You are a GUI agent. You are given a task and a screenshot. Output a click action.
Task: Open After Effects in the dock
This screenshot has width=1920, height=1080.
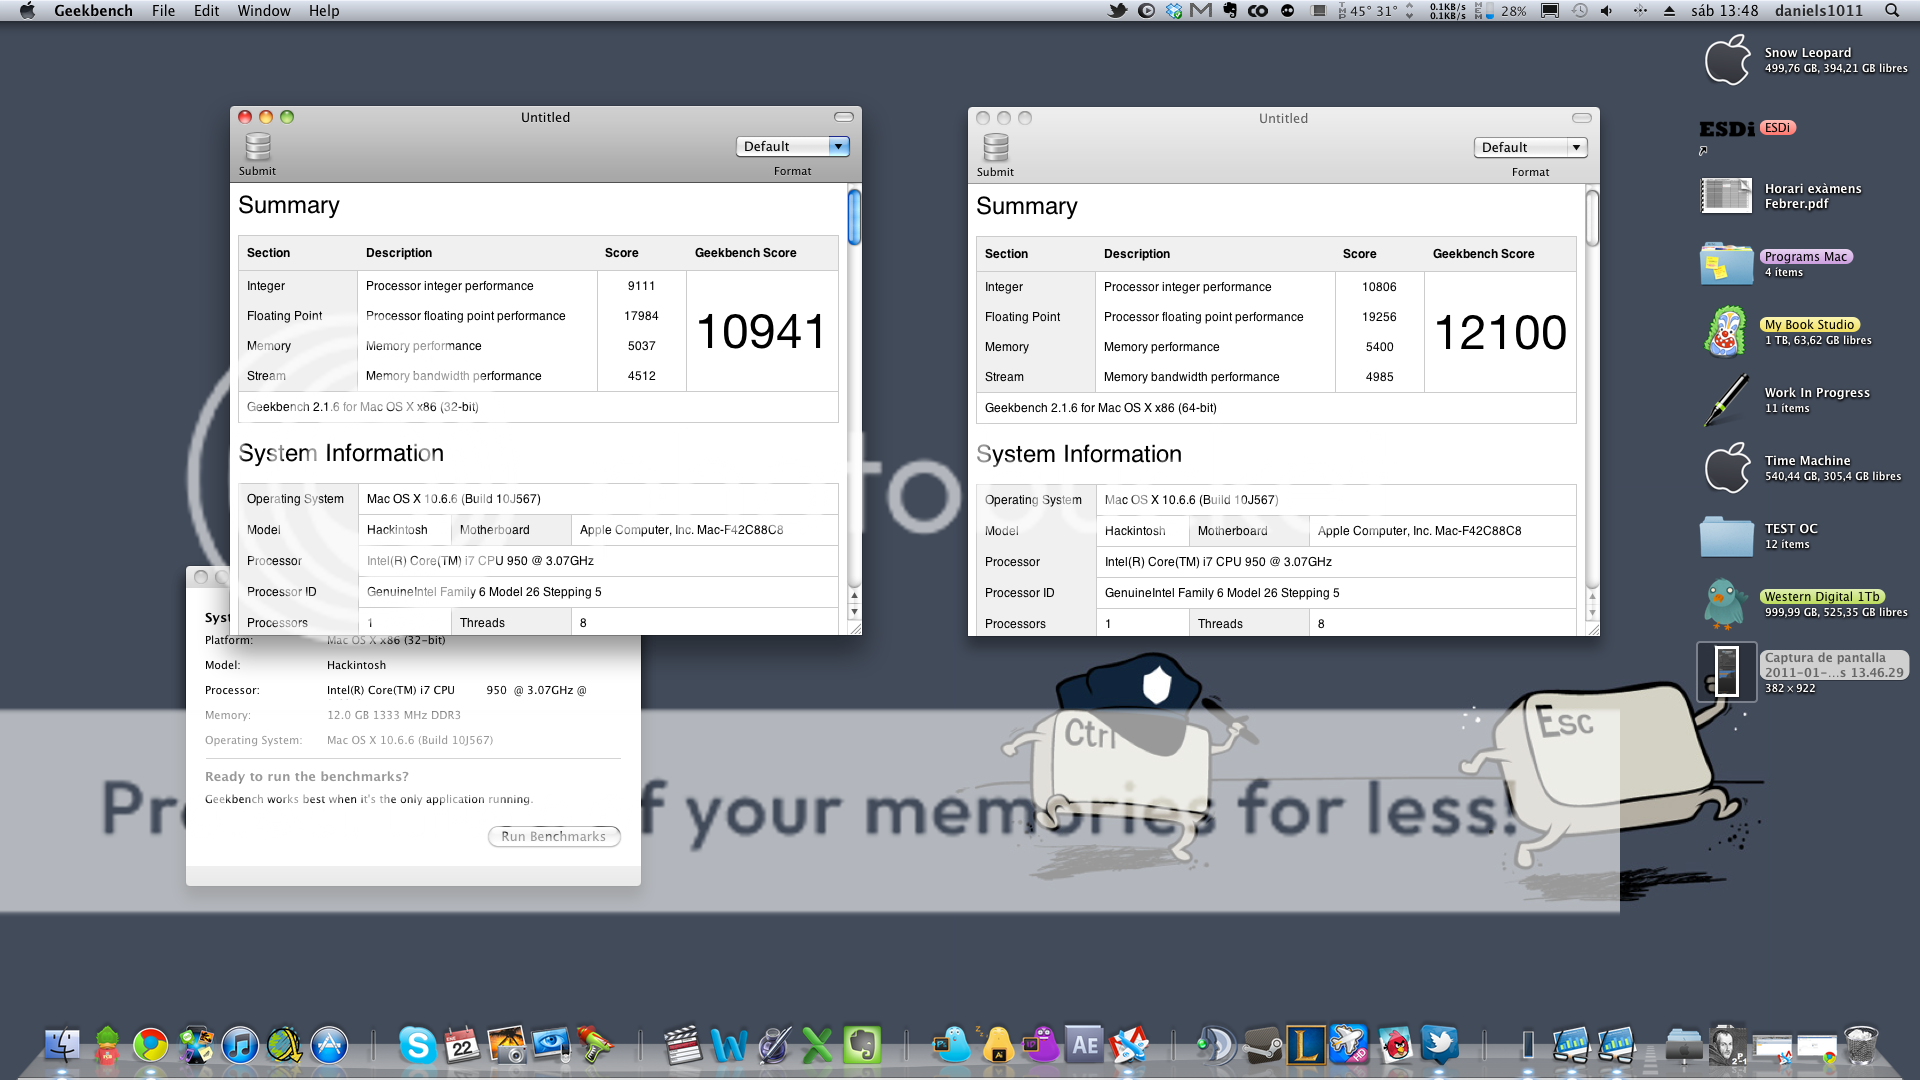coord(1085,1045)
